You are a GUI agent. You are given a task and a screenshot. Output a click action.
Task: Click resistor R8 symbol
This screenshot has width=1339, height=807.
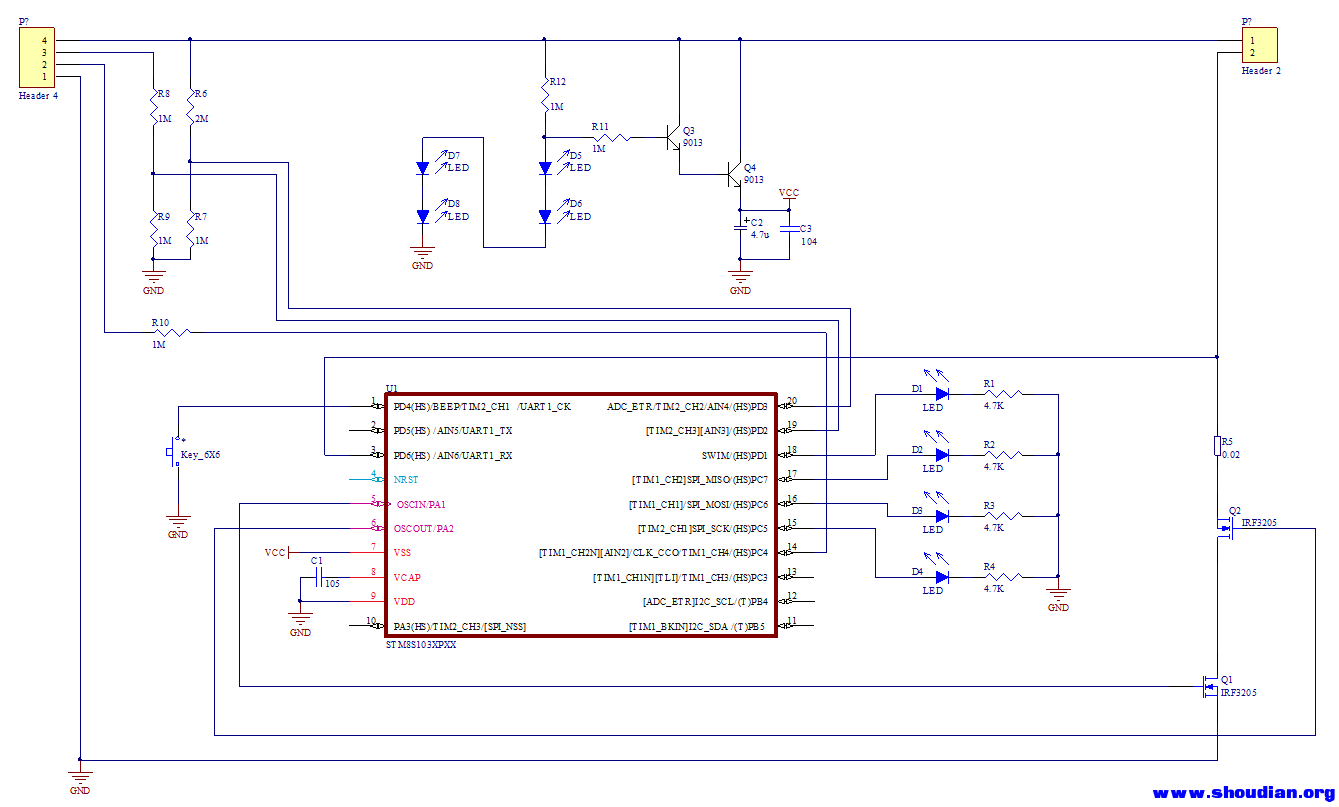[x=153, y=106]
